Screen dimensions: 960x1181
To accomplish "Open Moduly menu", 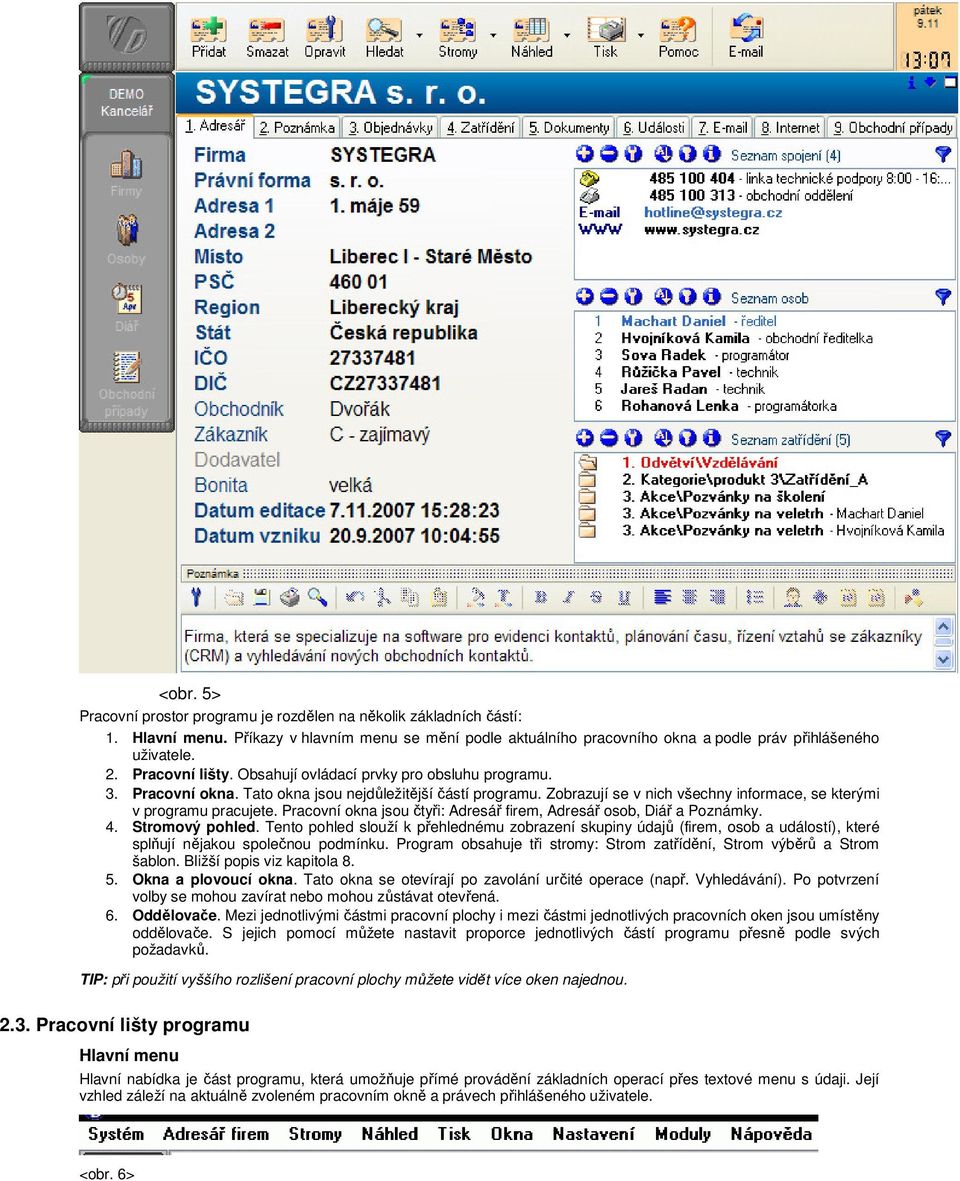I will (683, 1134).
